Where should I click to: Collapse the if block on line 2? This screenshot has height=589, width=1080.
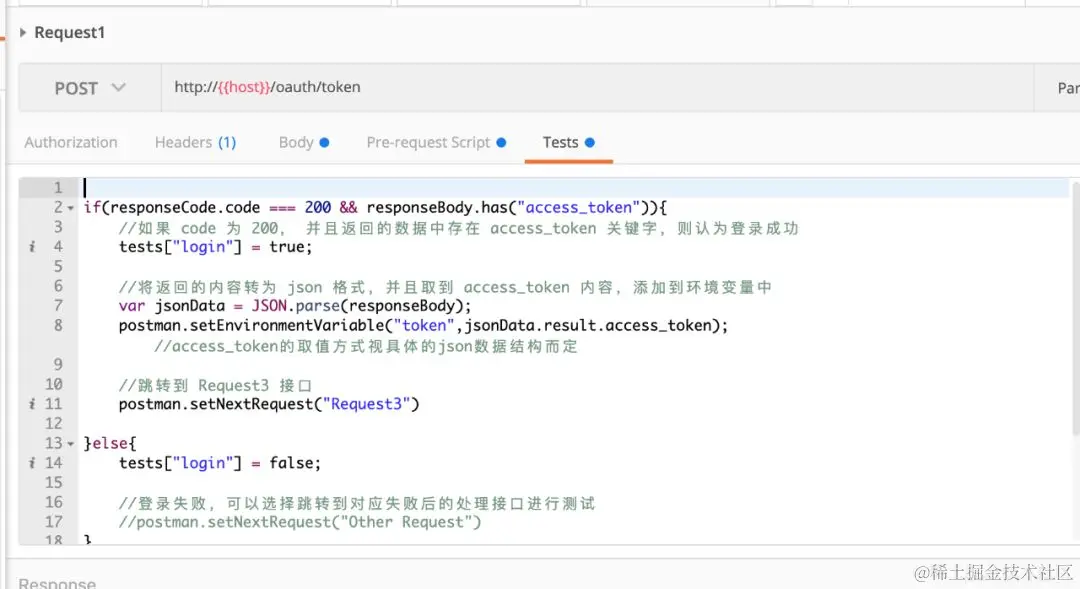tap(68, 206)
